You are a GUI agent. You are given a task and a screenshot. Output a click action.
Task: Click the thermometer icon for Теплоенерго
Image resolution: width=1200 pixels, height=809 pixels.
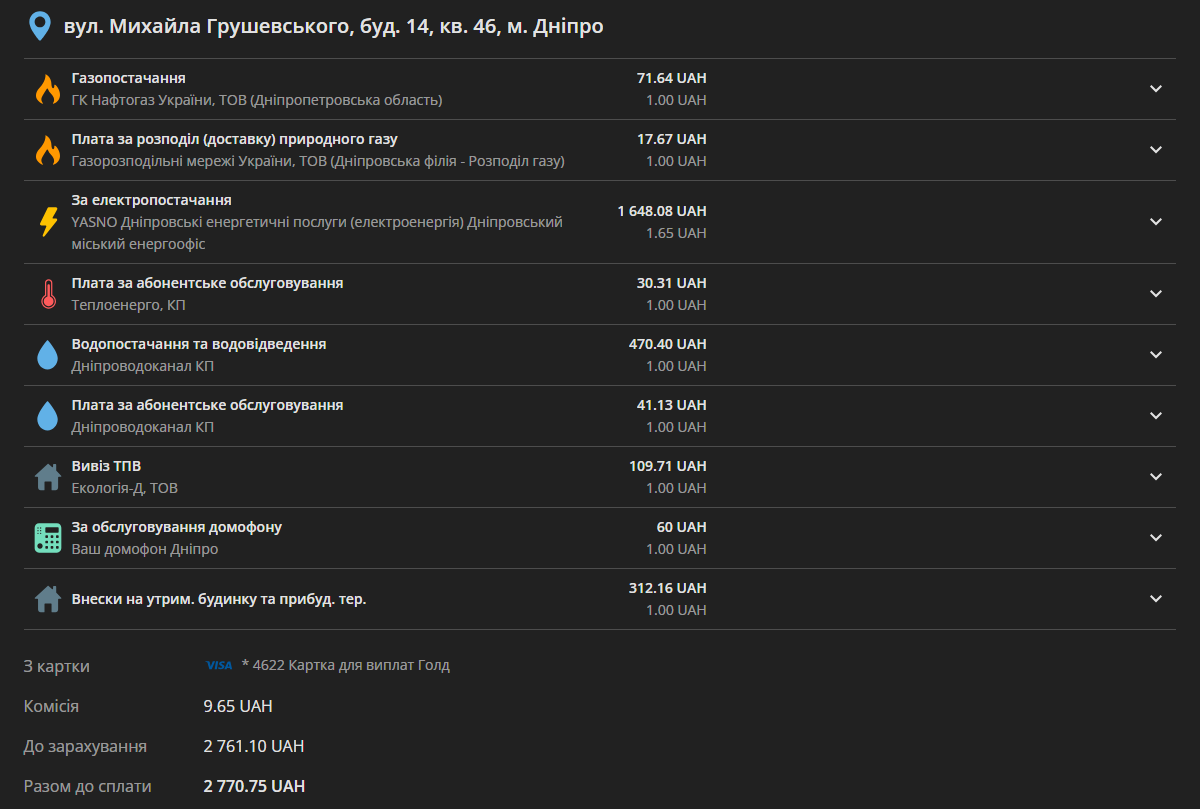pyautogui.click(x=48, y=294)
